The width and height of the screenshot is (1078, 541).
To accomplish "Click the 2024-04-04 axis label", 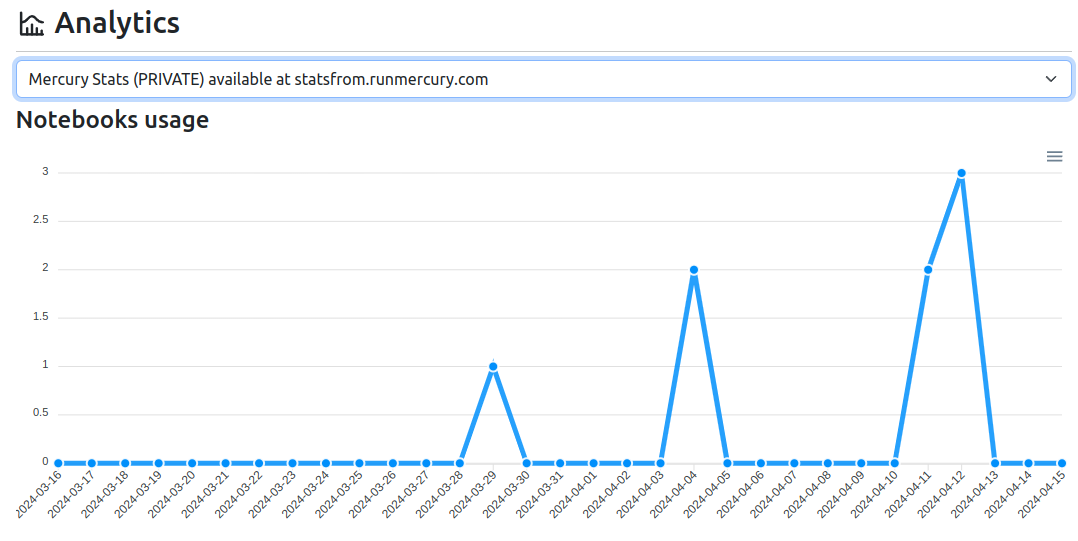I will coord(674,493).
